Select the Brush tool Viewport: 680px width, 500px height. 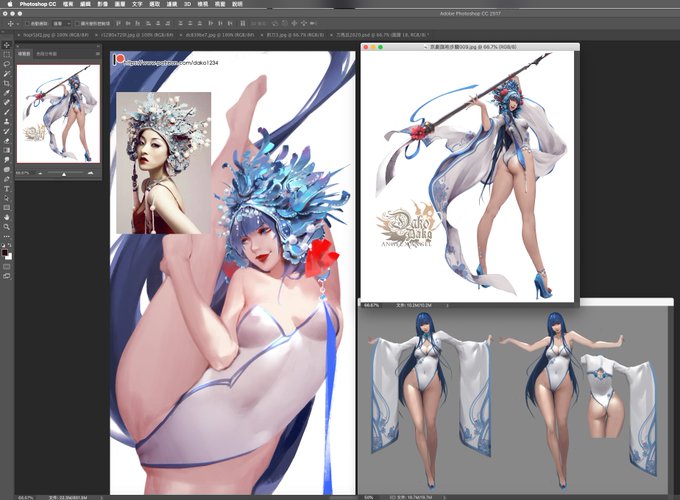click(x=7, y=112)
